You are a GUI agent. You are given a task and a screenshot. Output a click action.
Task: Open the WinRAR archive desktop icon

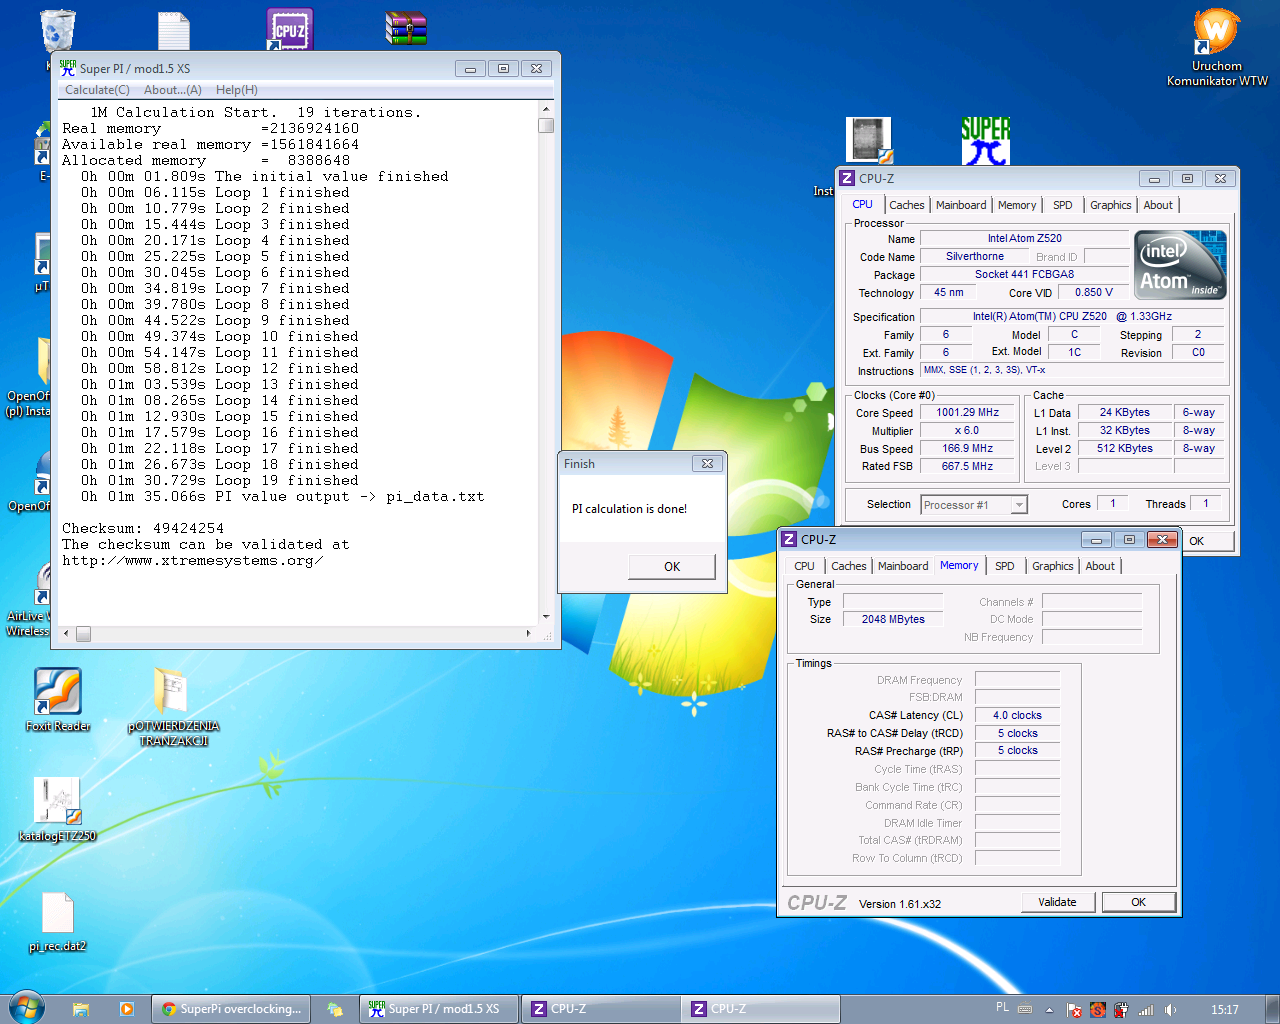406,29
